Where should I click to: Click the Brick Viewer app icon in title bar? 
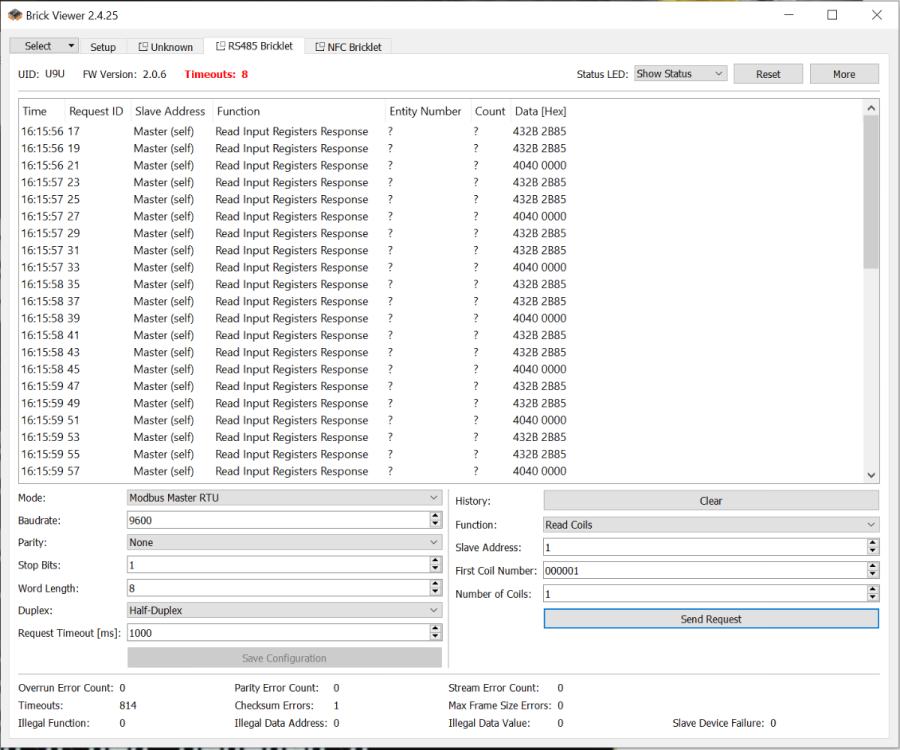[15, 15]
